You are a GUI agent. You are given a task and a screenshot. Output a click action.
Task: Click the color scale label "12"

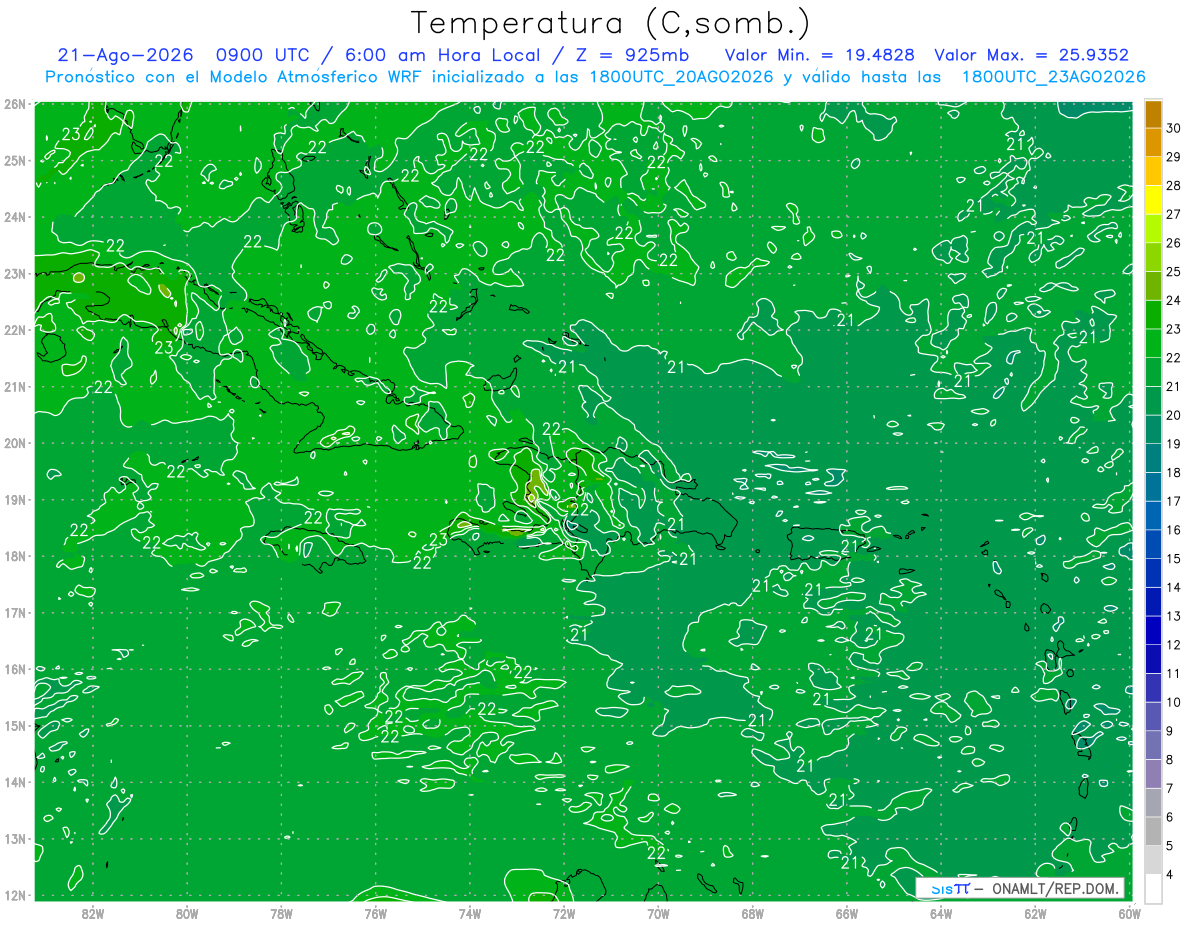pyautogui.click(x=1174, y=645)
